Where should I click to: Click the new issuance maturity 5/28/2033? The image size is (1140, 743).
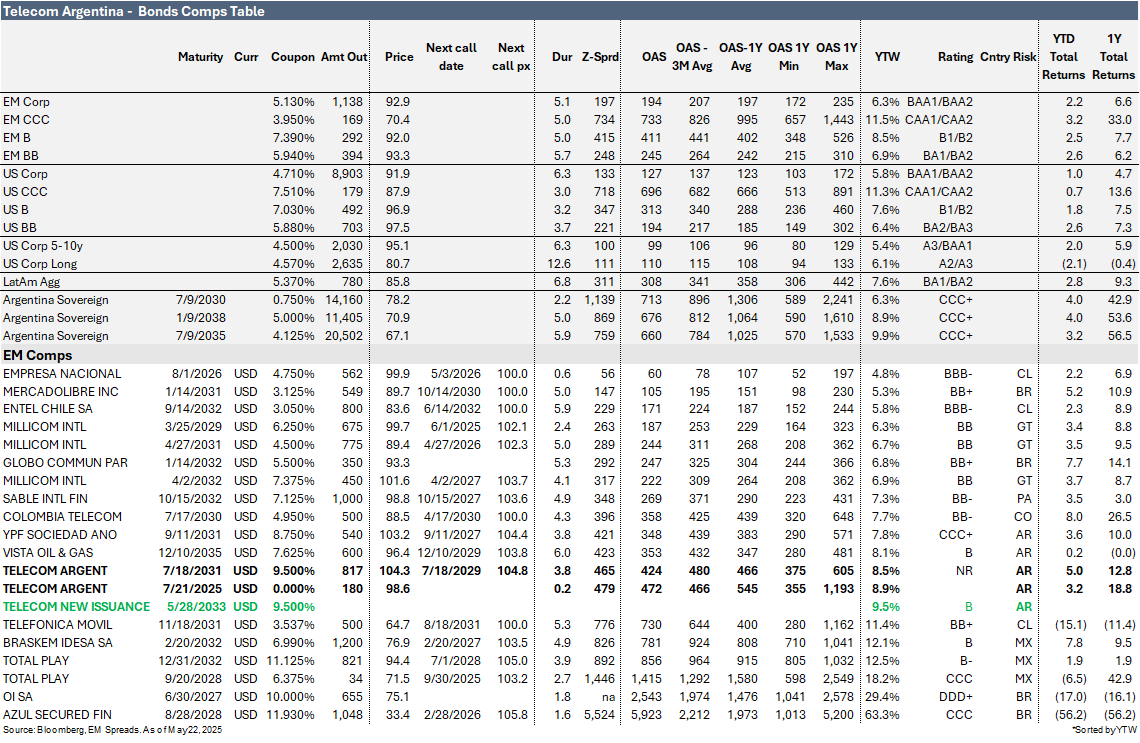pyautogui.click(x=195, y=606)
